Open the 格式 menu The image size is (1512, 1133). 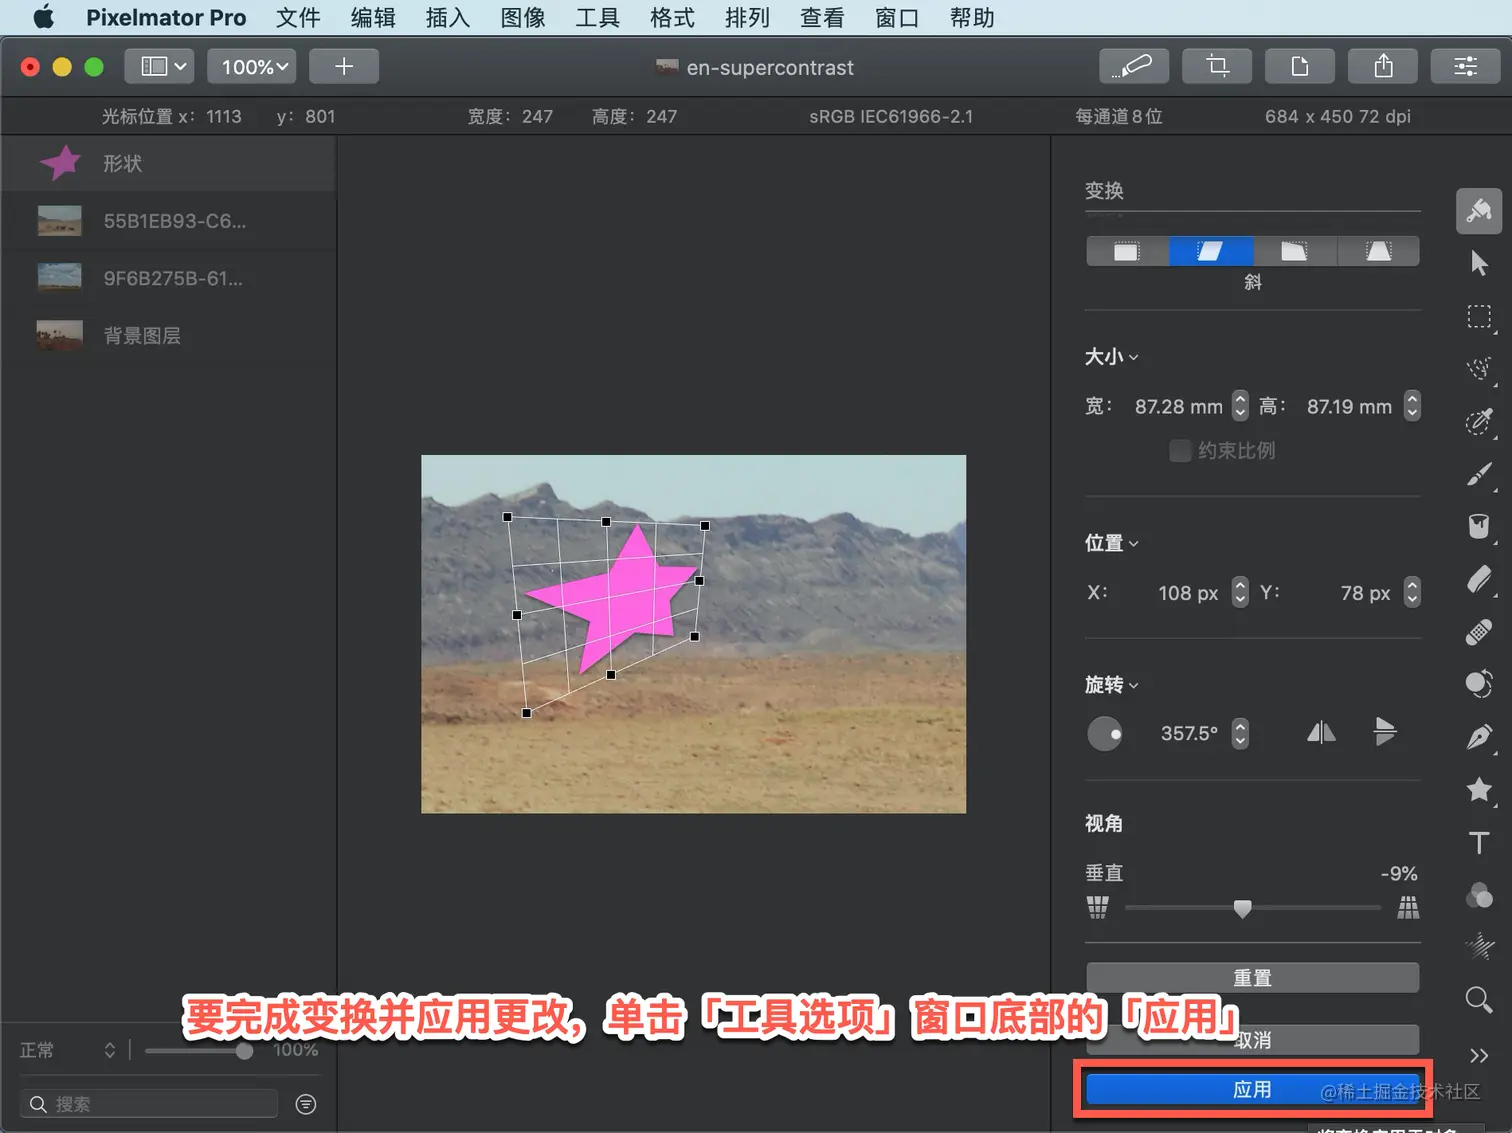(x=672, y=18)
